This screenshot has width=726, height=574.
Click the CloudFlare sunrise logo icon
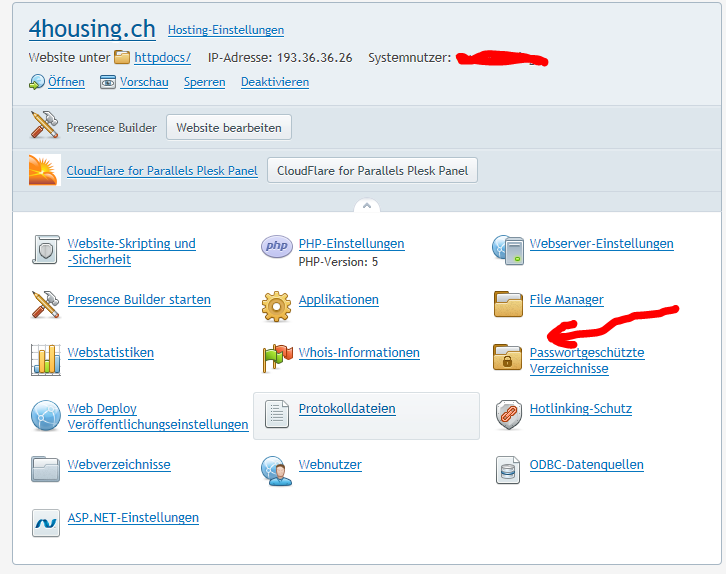(45, 171)
